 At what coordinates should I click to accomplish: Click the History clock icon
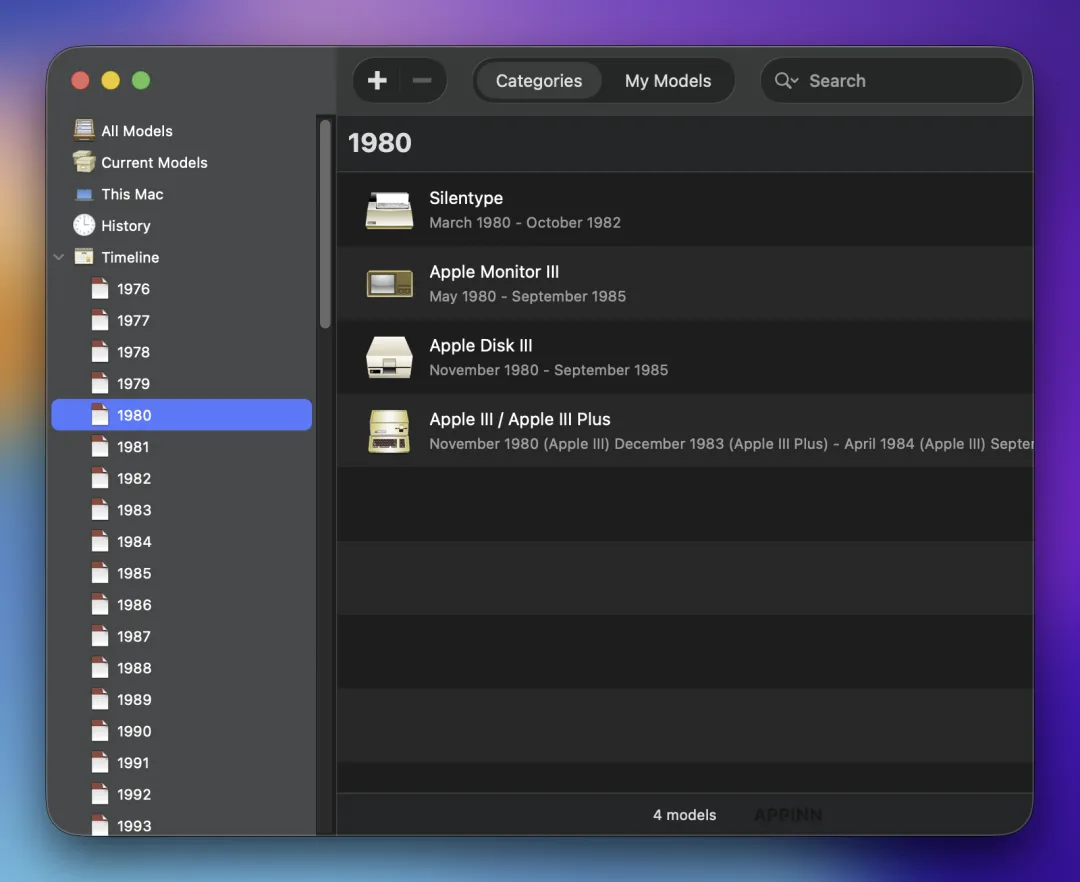click(84, 225)
